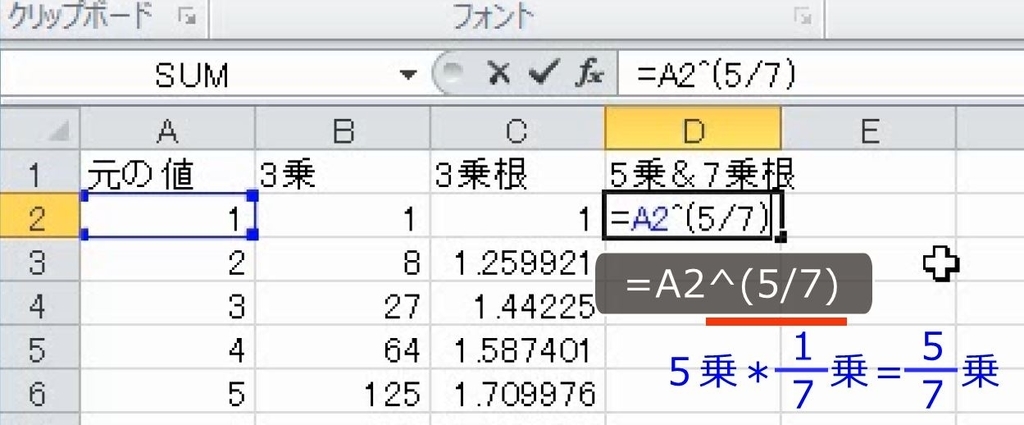Select column D header
This screenshot has width=1024, height=425.
coord(693,129)
